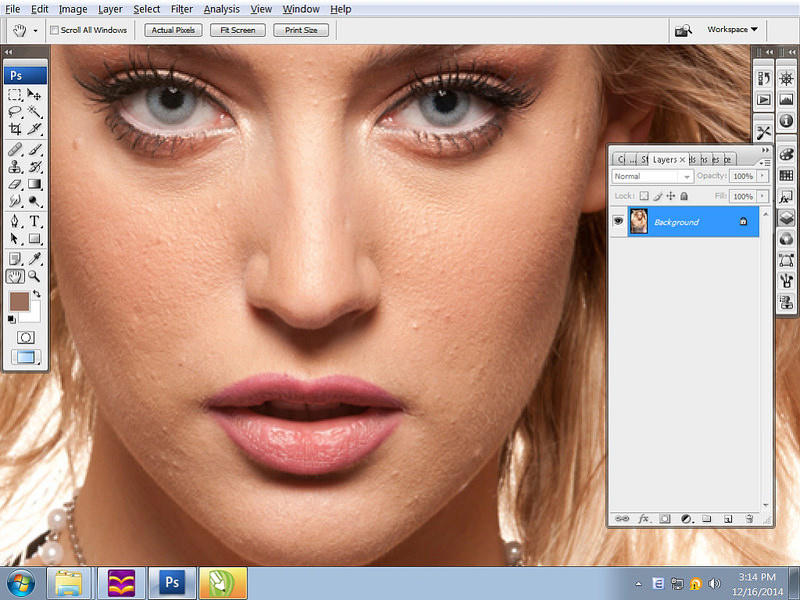Click the Fit Screen button
Image resolution: width=800 pixels, height=600 pixels.
[238, 30]
